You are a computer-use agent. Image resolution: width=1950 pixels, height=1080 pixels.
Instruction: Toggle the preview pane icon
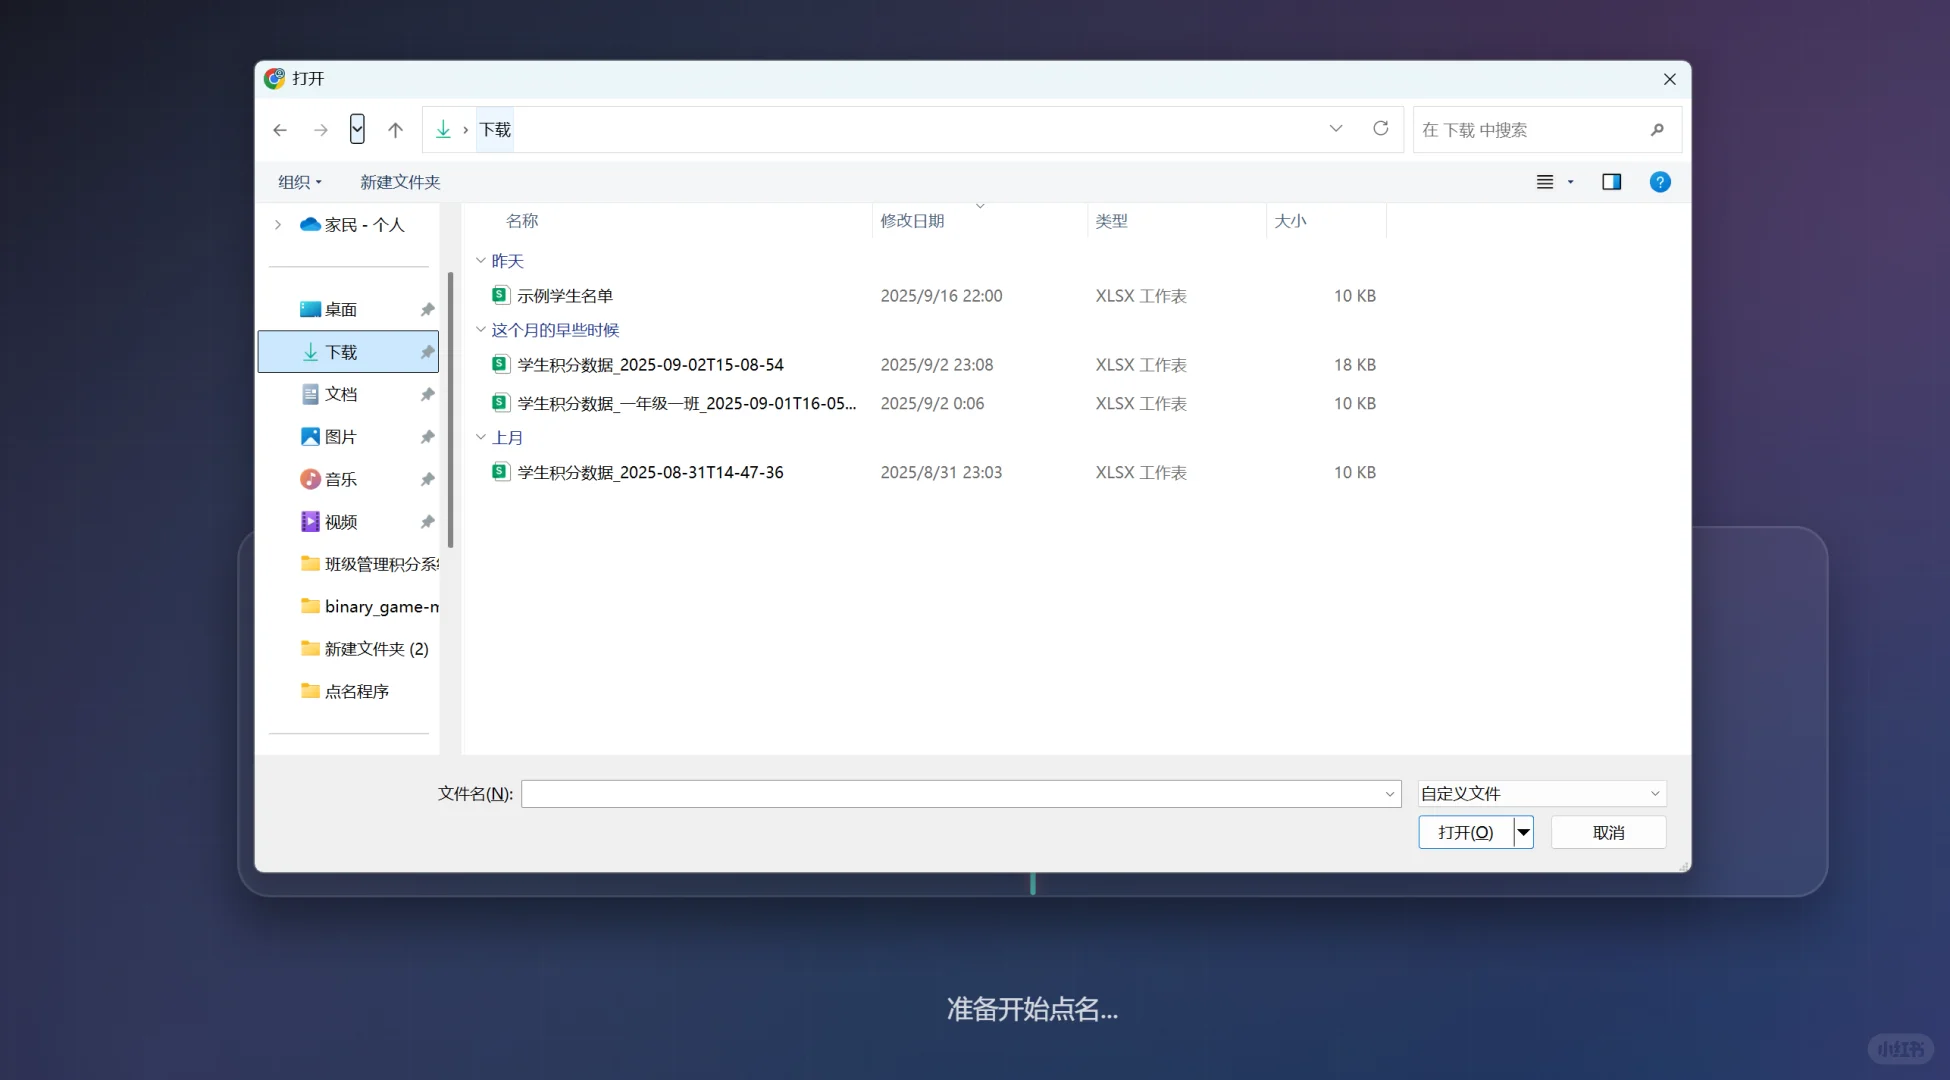coord(1611,182)
